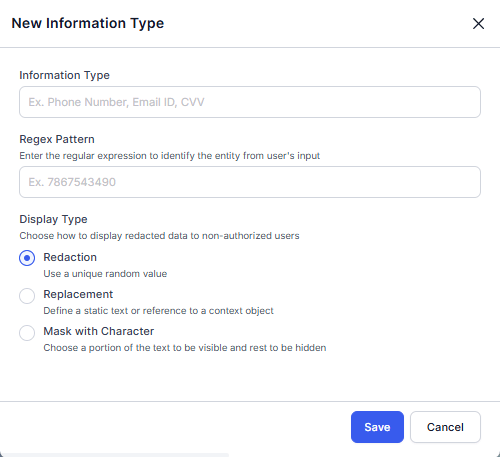Click the Mask with Character label
The width and height of the screenshot is (500, 457).
(x=99, y=331)
